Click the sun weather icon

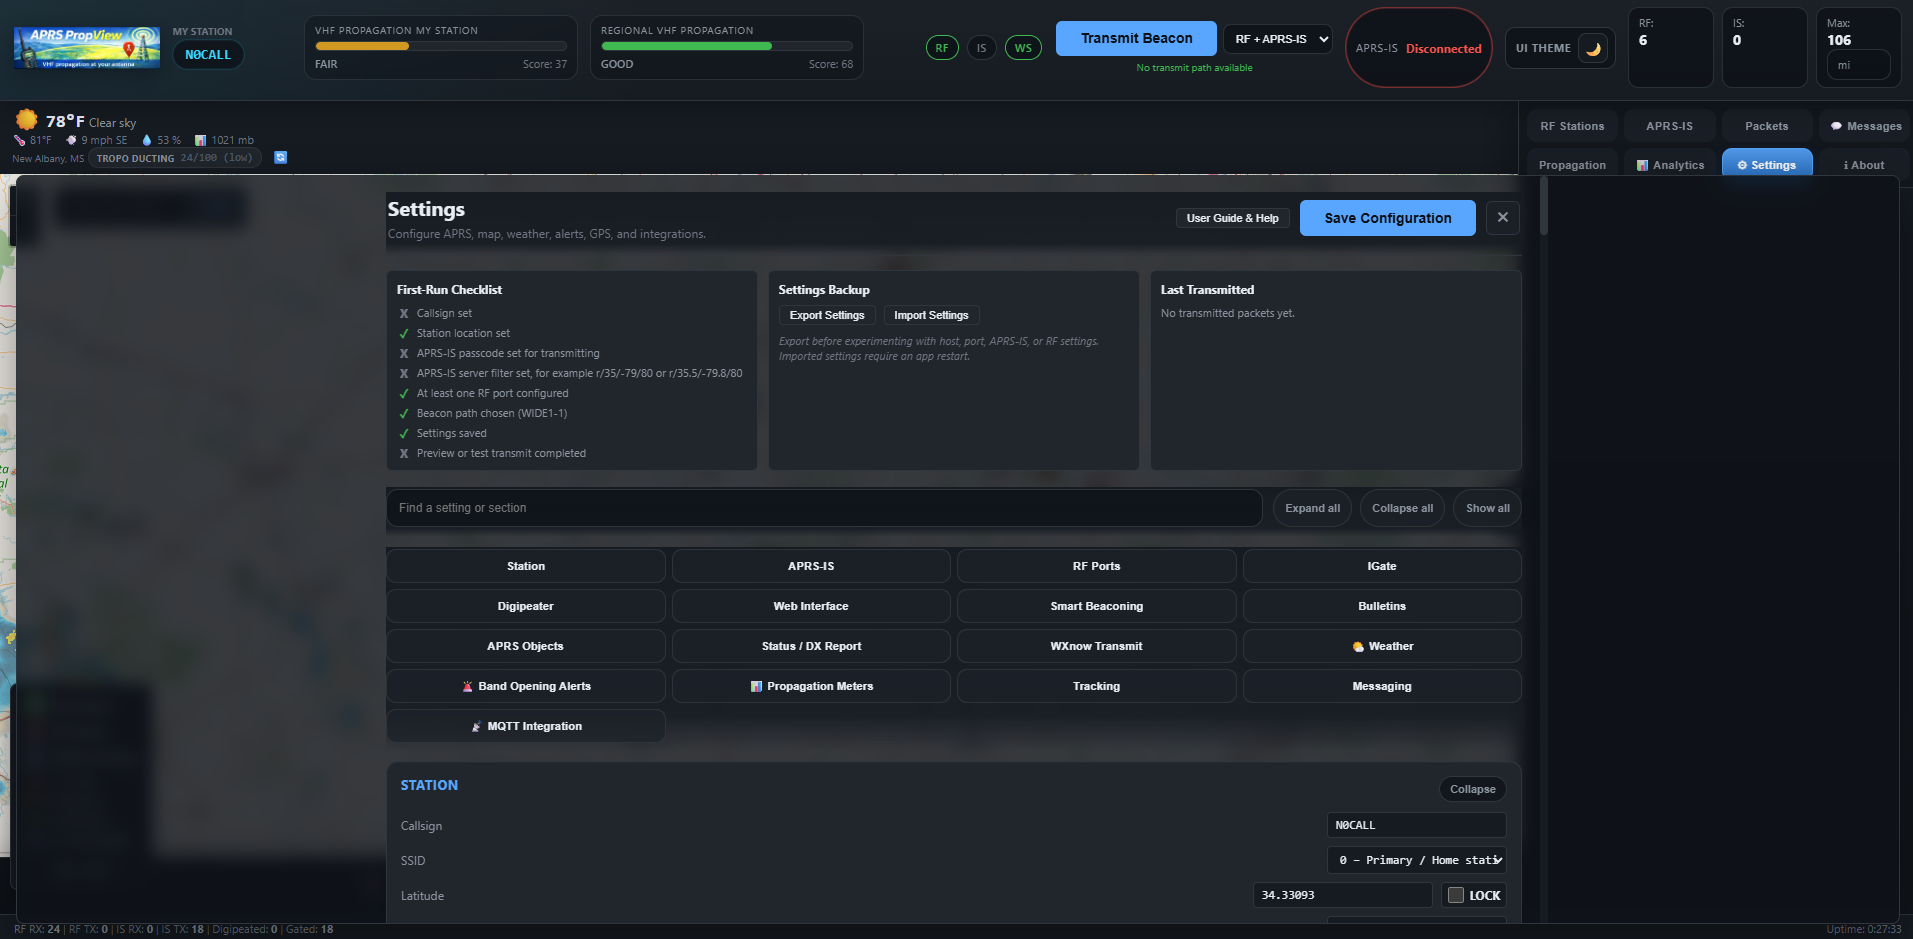pos(27,120)
